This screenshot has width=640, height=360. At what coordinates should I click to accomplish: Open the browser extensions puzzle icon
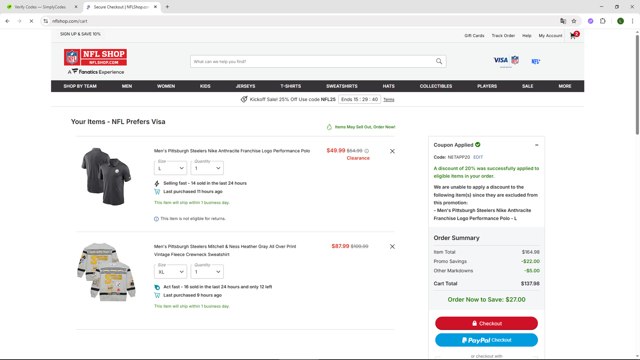coord(603,21)
